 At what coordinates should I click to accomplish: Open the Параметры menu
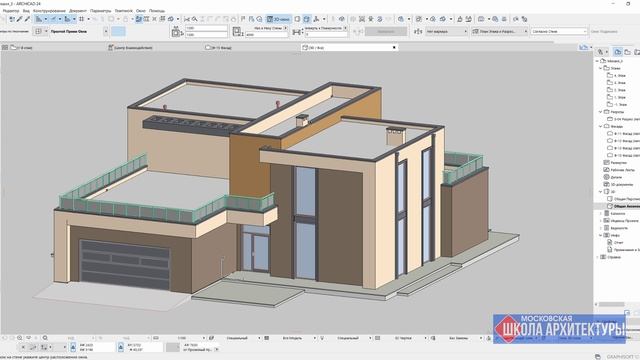[100, 11]
